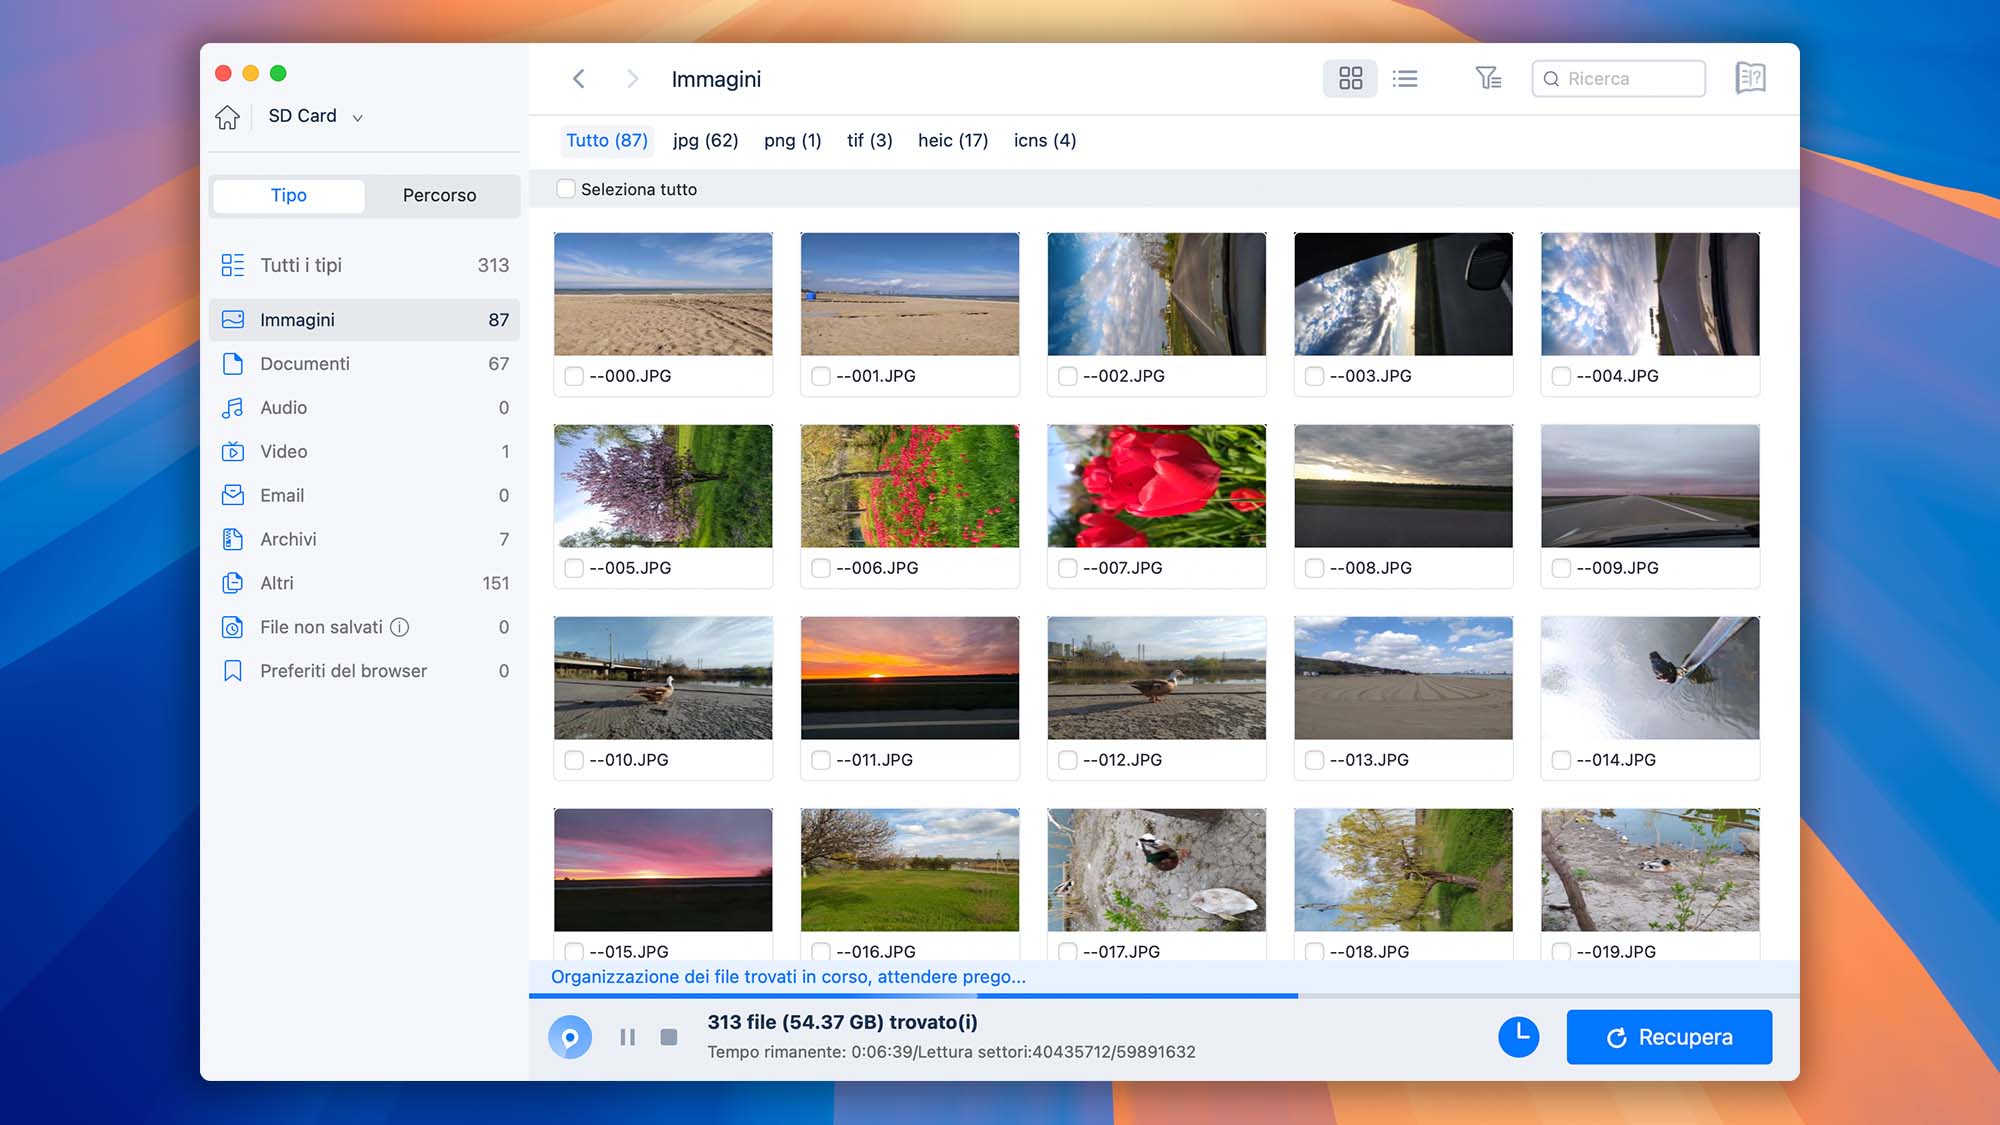Stop the scan with square button

click(669, 1038)
